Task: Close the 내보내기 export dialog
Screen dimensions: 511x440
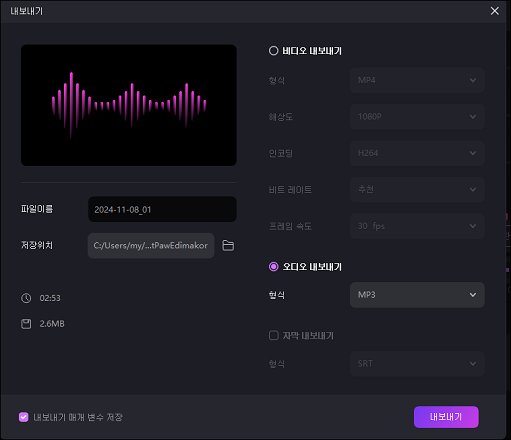Action: [x=495, y=11]
